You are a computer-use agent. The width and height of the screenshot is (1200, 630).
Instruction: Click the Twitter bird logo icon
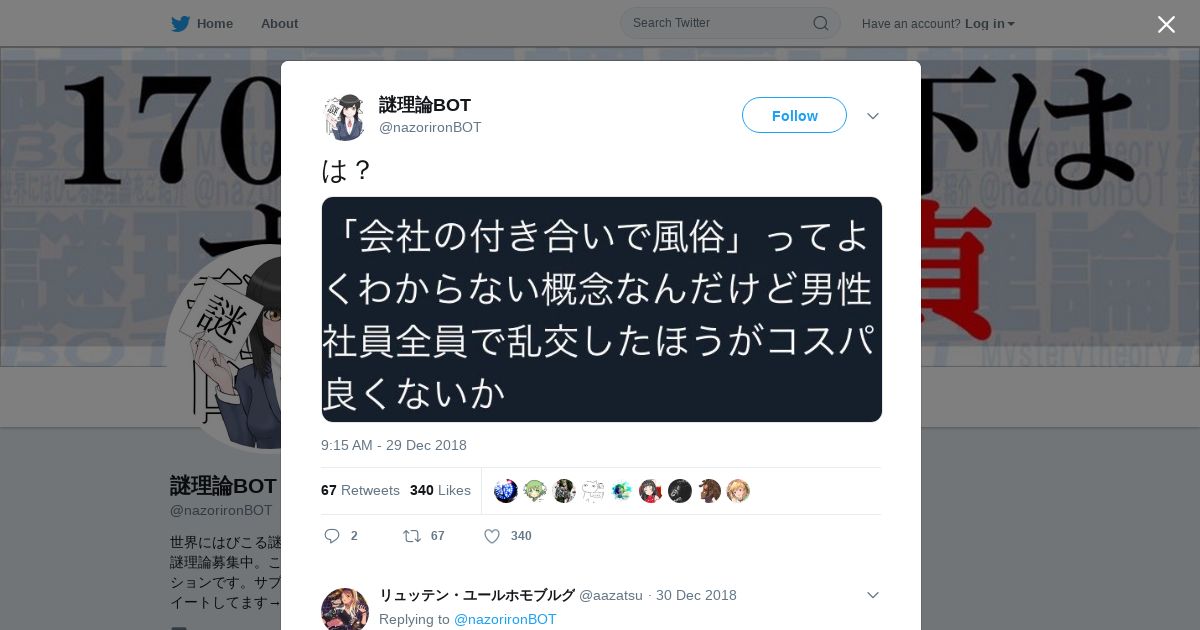(x=180, y=23)
